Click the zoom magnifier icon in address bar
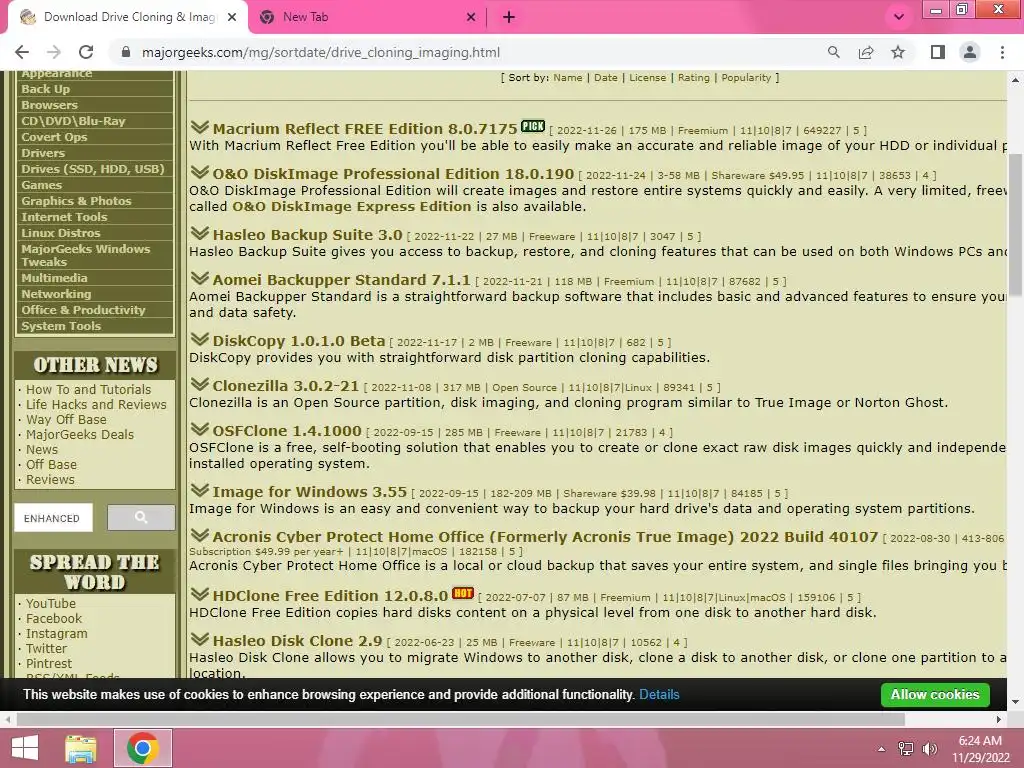 click(833, 52)
